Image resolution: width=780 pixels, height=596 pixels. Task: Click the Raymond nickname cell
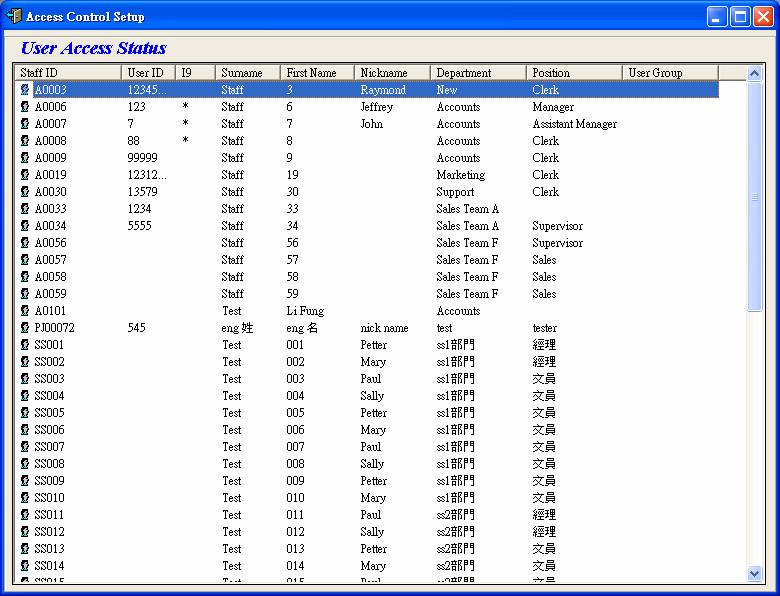point(383,90)
